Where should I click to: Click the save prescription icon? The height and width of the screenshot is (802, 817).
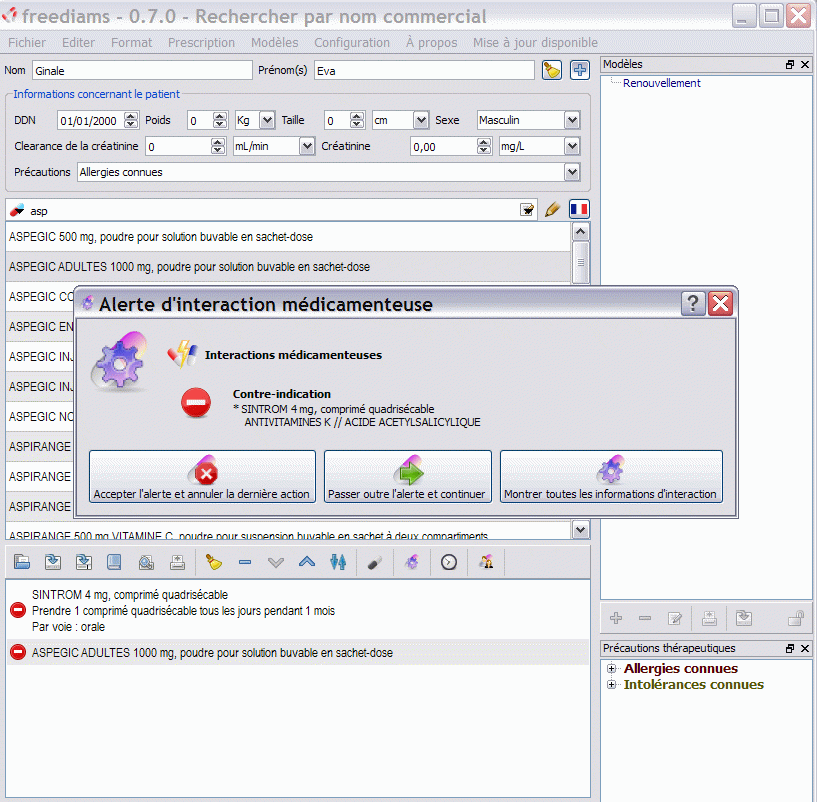coord(53,562)
